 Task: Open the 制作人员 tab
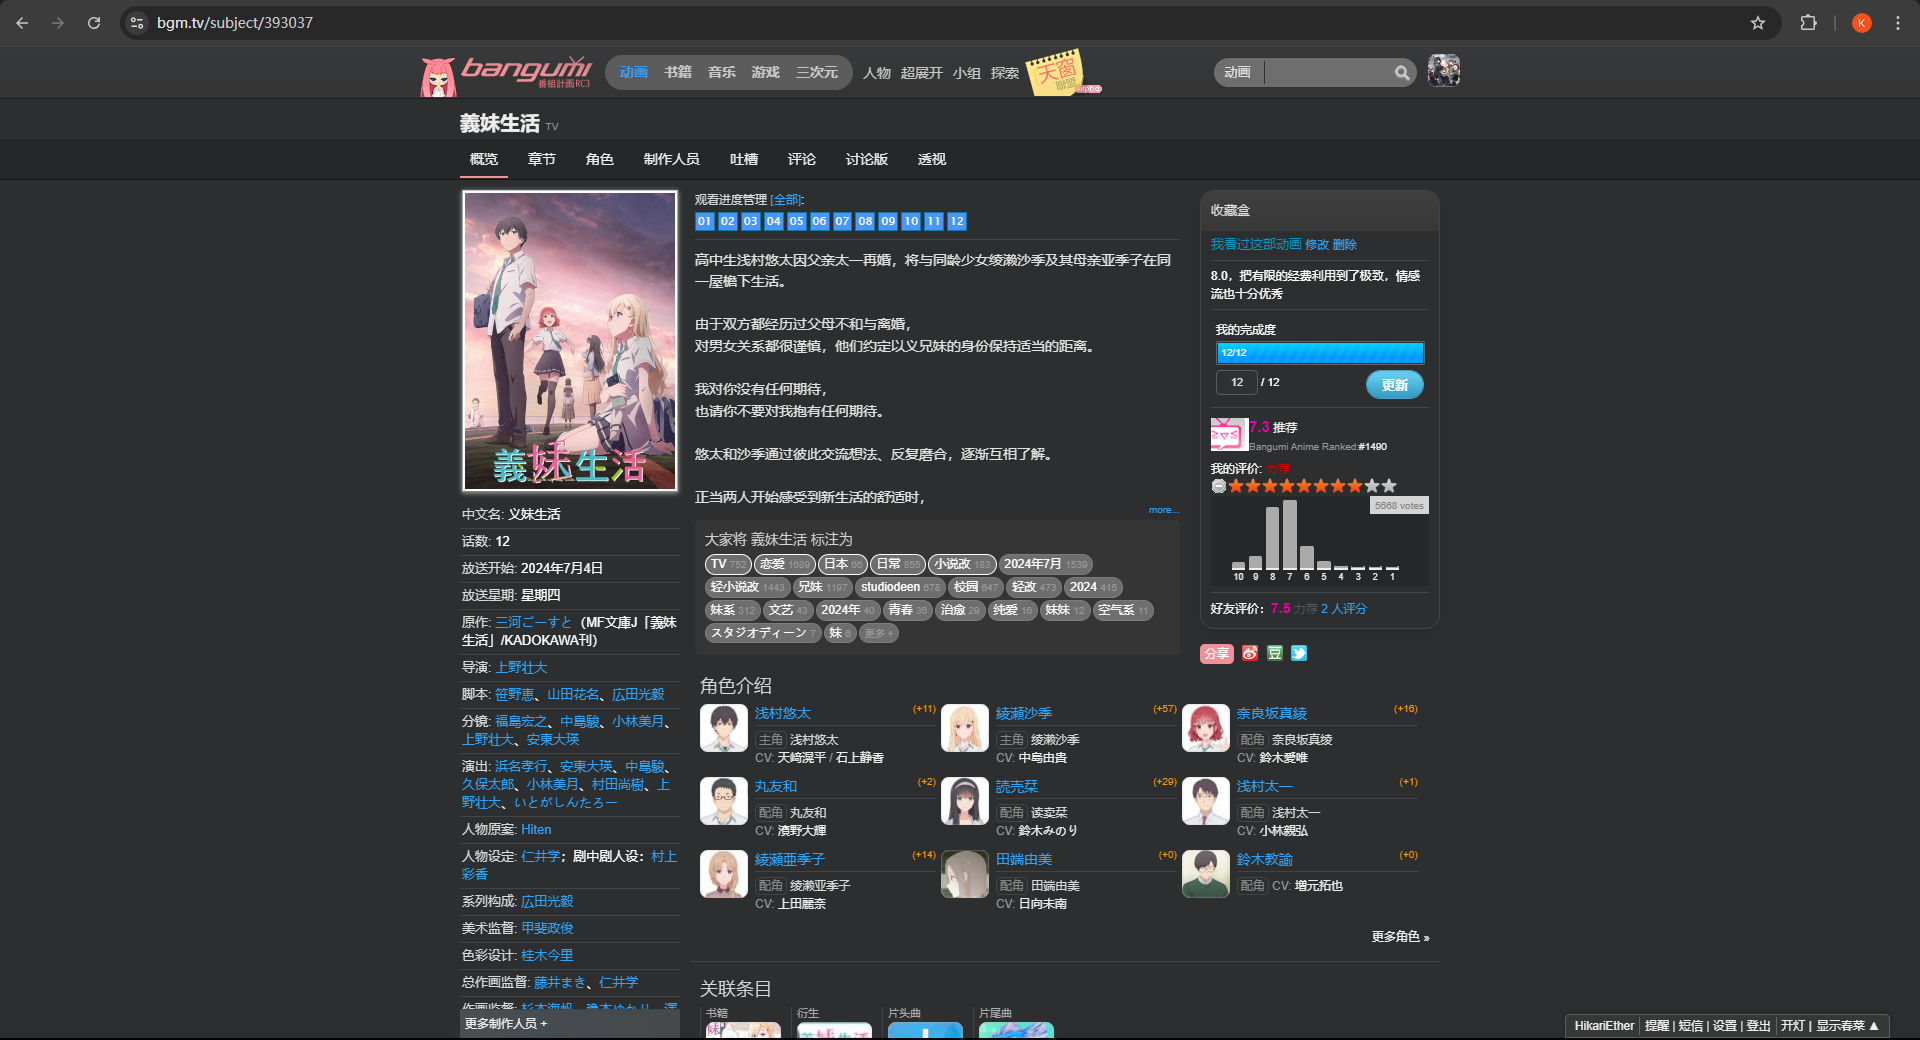click(x=671, y=159)
